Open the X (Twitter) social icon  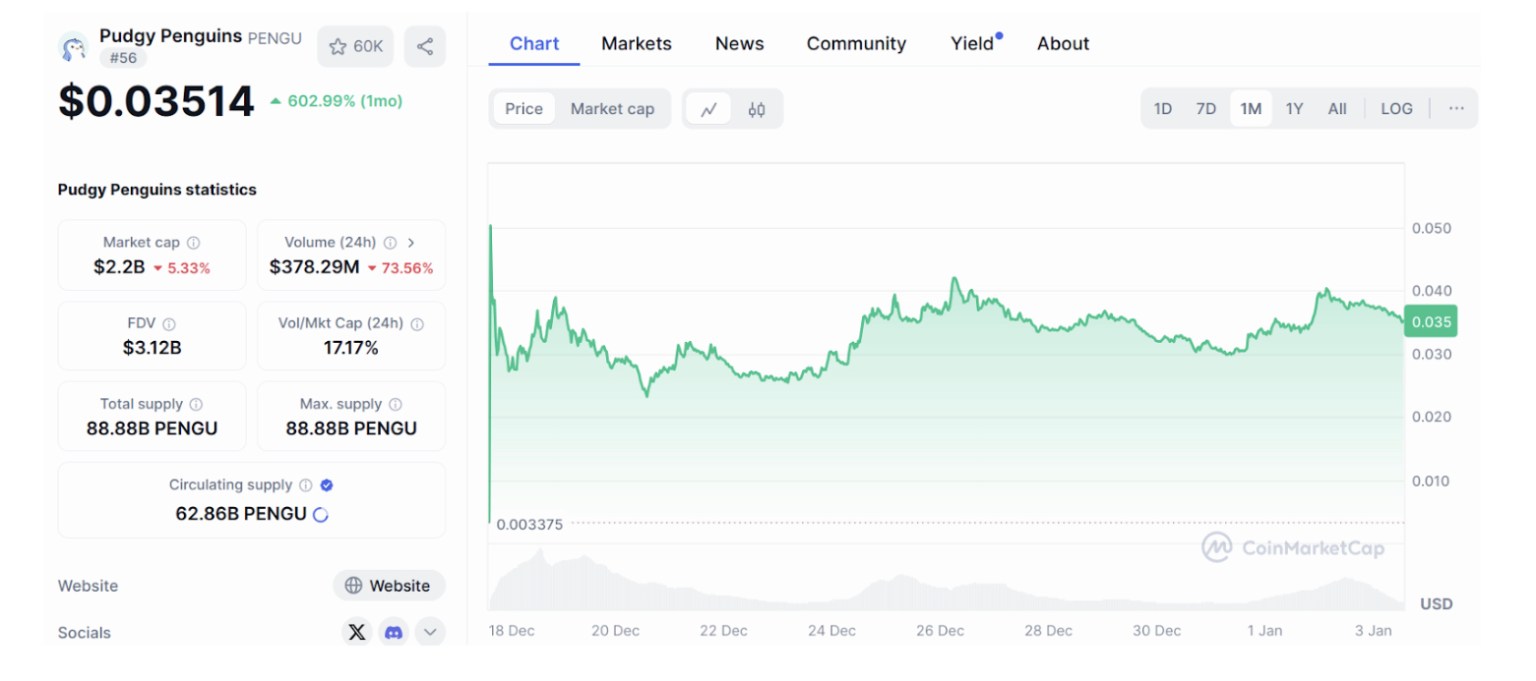coord(357,632)
